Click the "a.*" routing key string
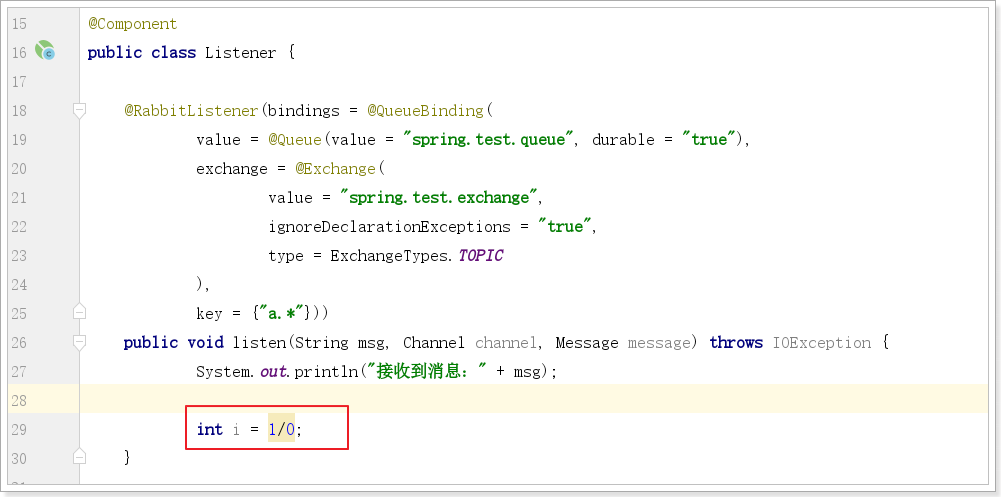 tap(282, 313)
